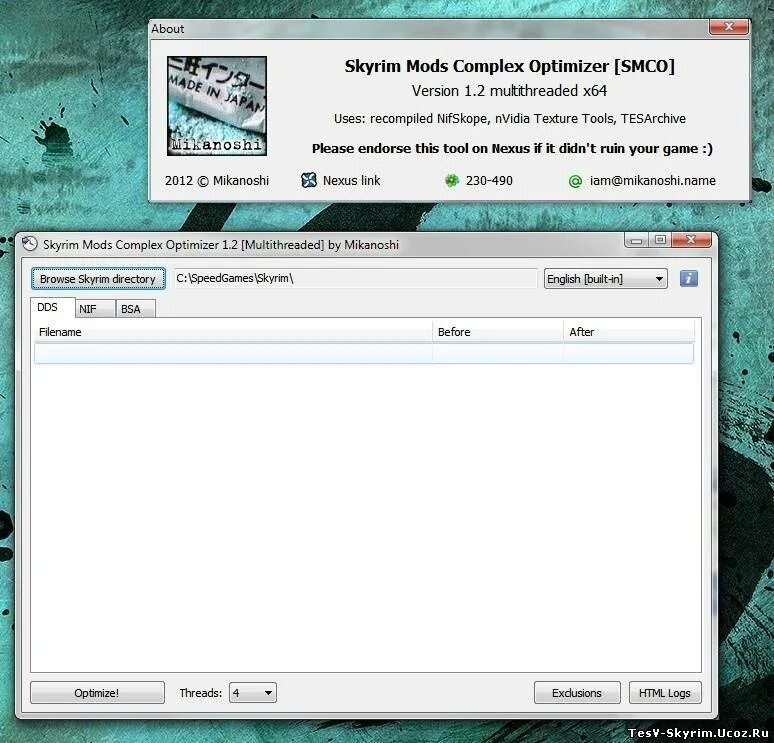The width and height of the screenshot is (774, 743).
Task: Click the Before column header
Action: (498, 332)
